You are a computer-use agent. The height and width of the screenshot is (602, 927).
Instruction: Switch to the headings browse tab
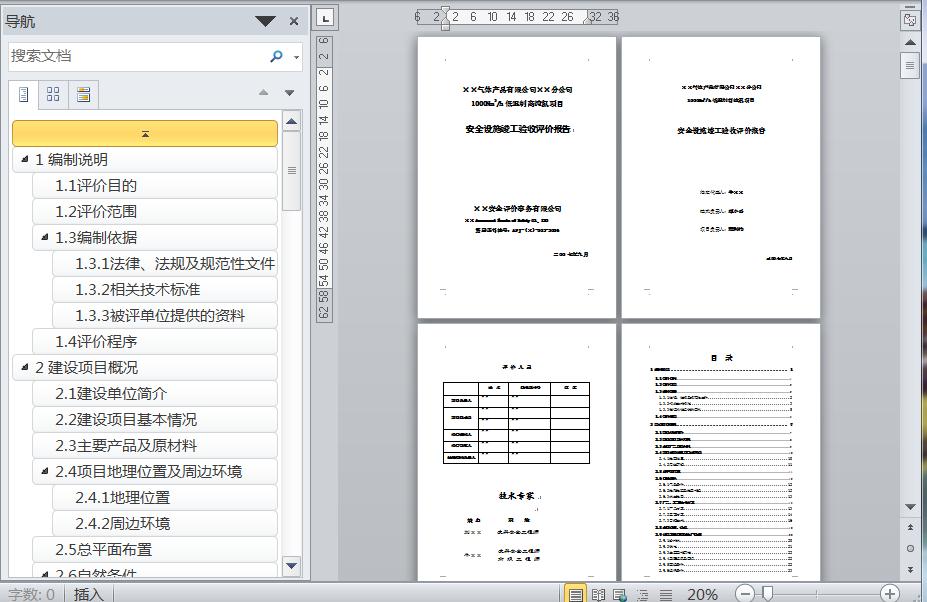24,95
